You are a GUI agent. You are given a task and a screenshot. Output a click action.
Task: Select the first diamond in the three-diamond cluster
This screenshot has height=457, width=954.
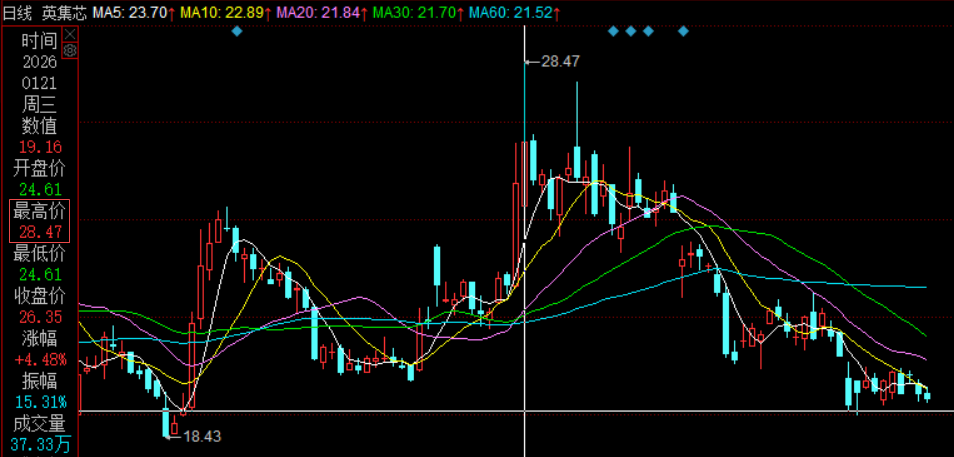(x=613, y=31)
